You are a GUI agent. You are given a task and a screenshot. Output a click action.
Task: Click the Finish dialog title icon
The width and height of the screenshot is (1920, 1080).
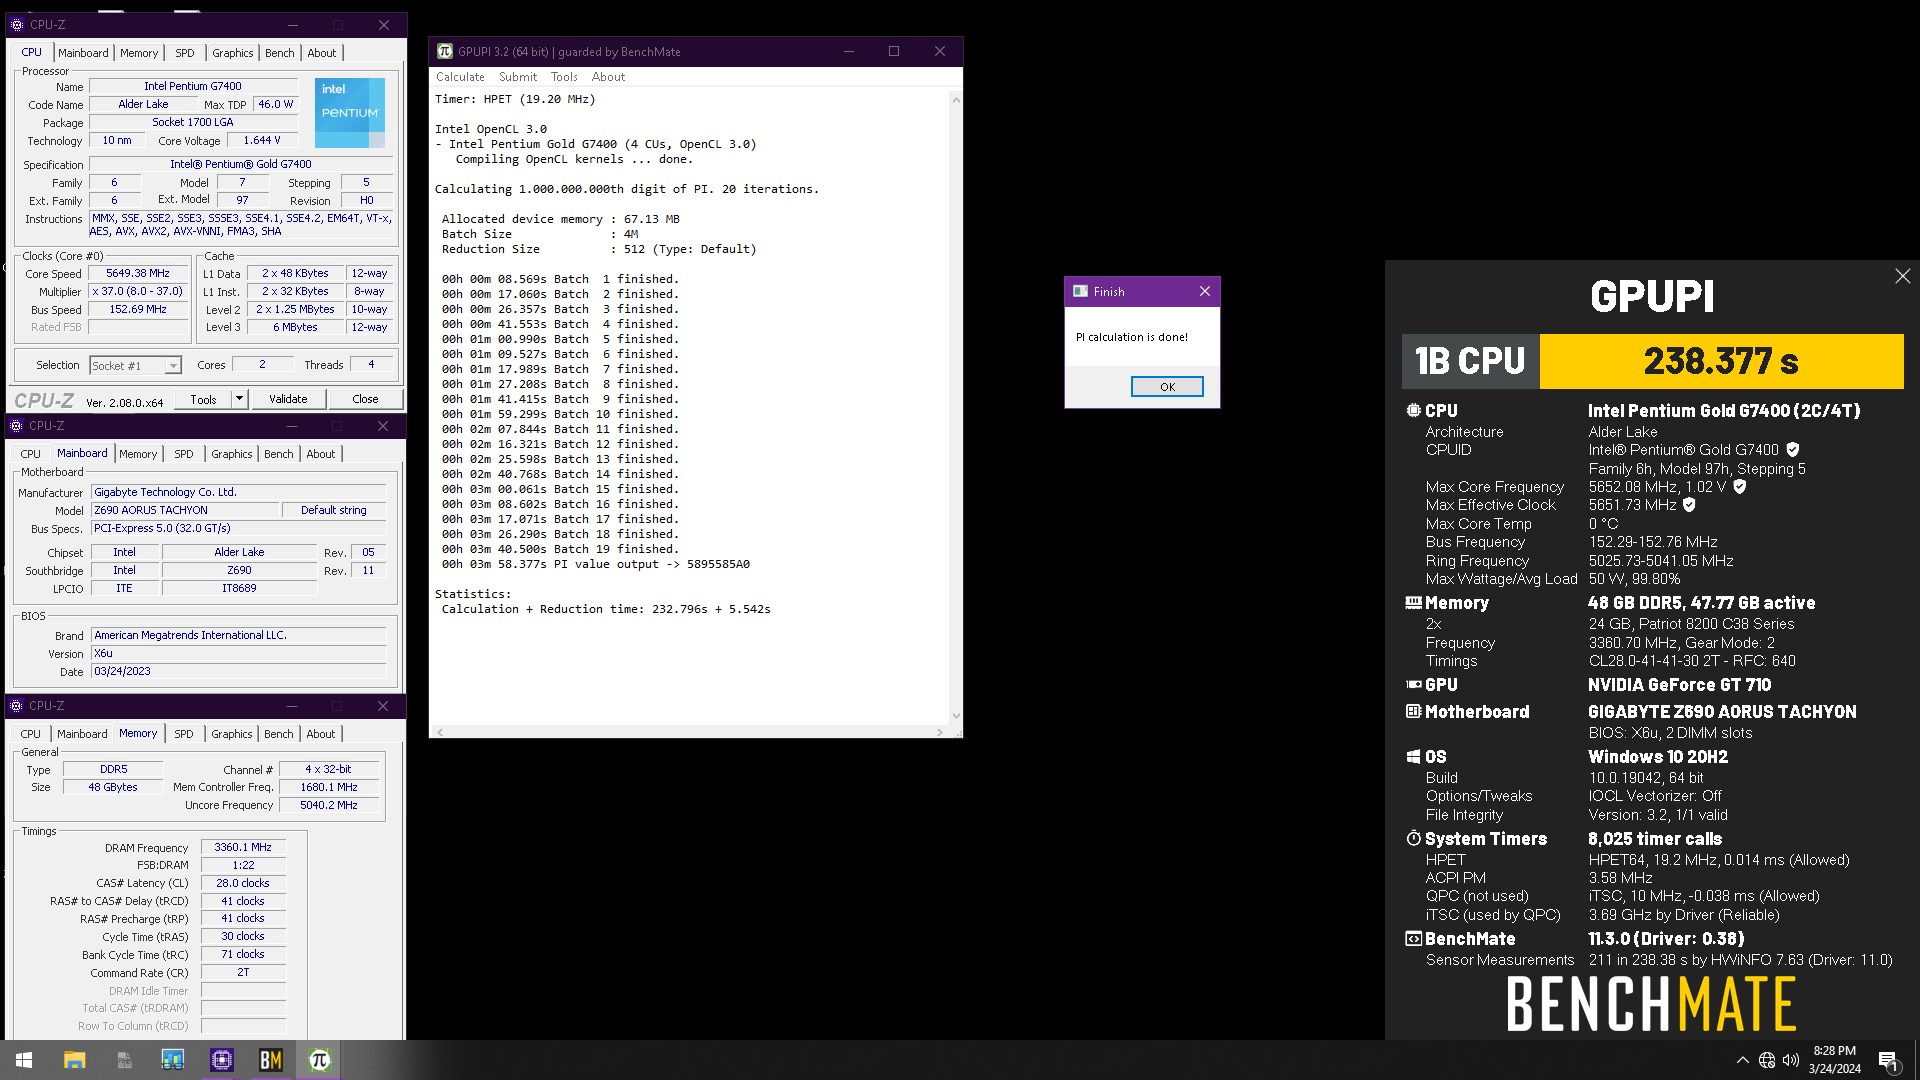[x=1080, y=291]
